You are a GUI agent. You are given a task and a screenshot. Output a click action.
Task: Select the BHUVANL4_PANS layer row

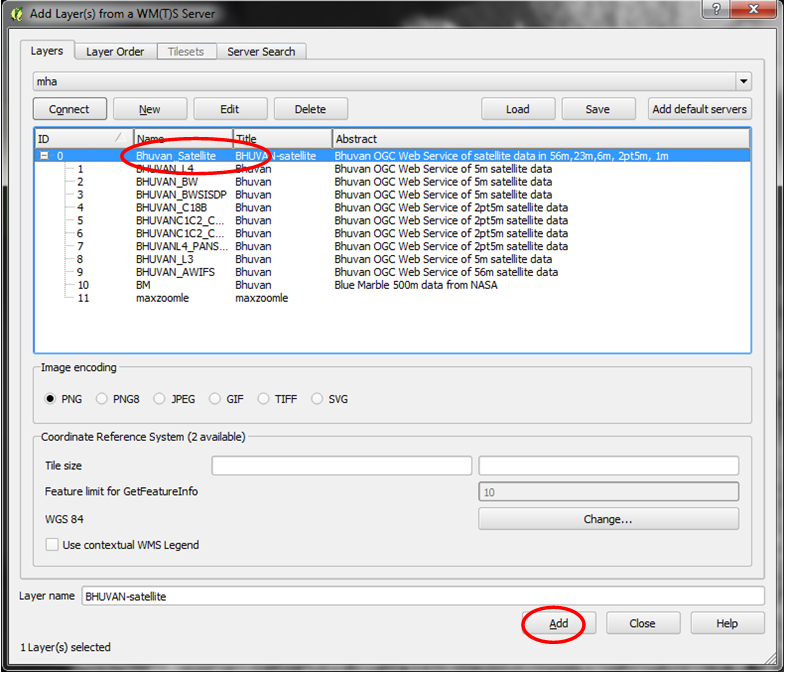392,247
